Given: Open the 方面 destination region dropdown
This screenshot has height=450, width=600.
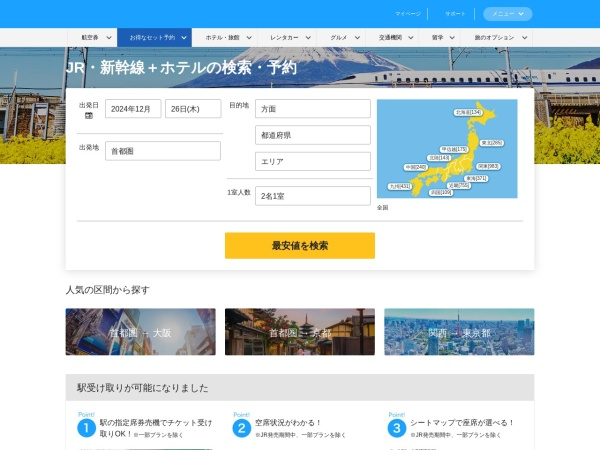Looking at the screenshot, I should [x=313, y=109].
